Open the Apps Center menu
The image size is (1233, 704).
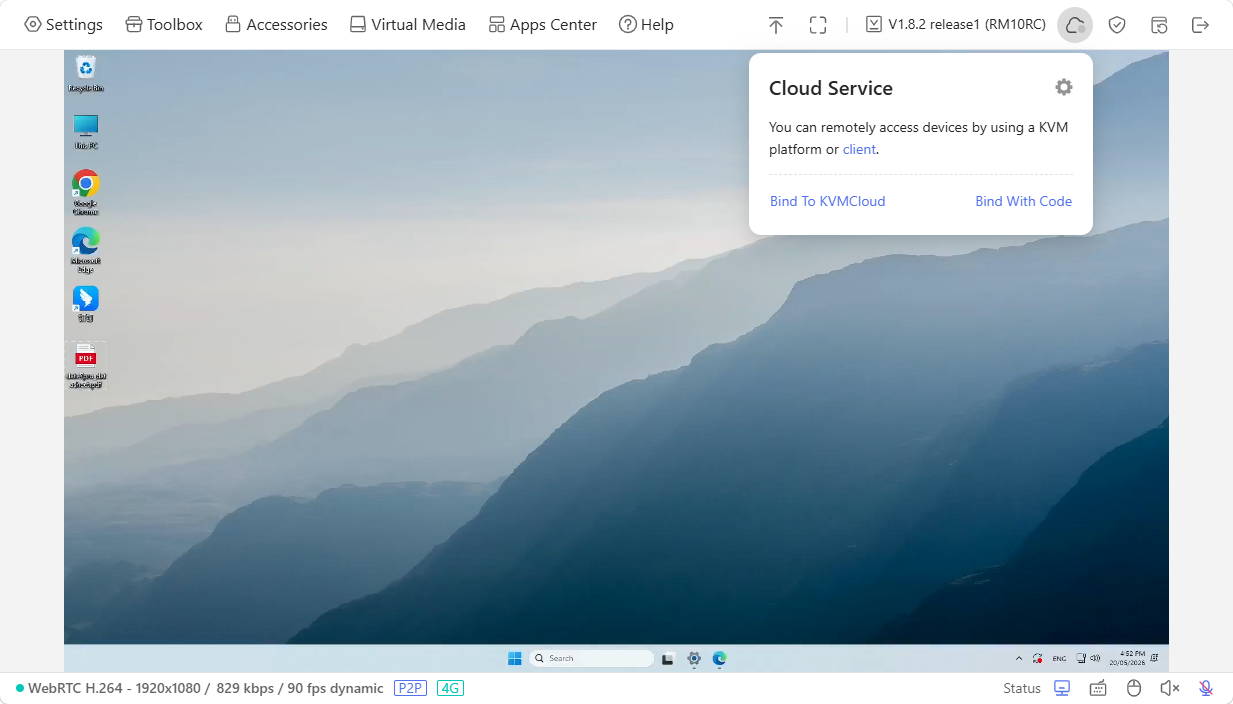pyautogui.click(x=542, y=24)
